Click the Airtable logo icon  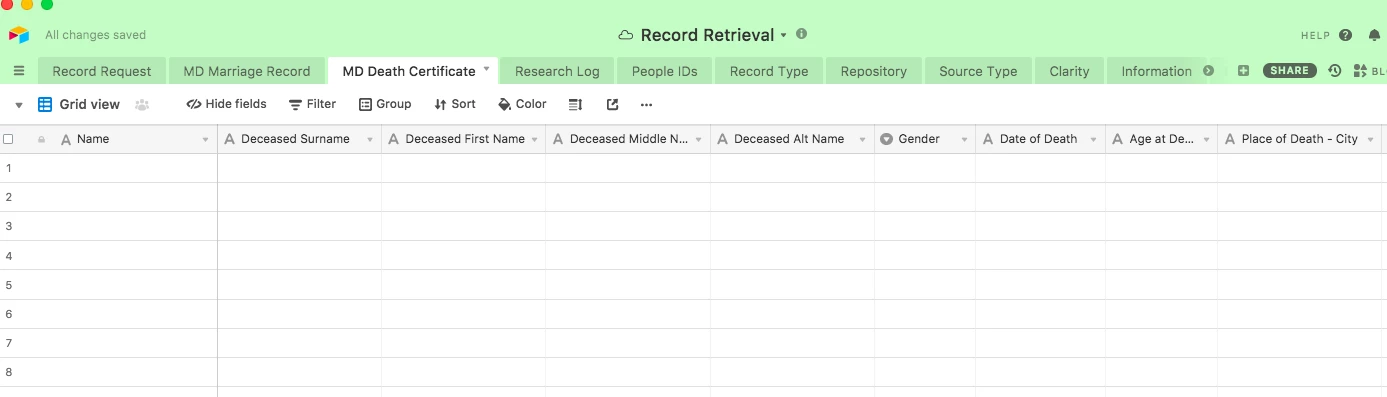[19, 35]
